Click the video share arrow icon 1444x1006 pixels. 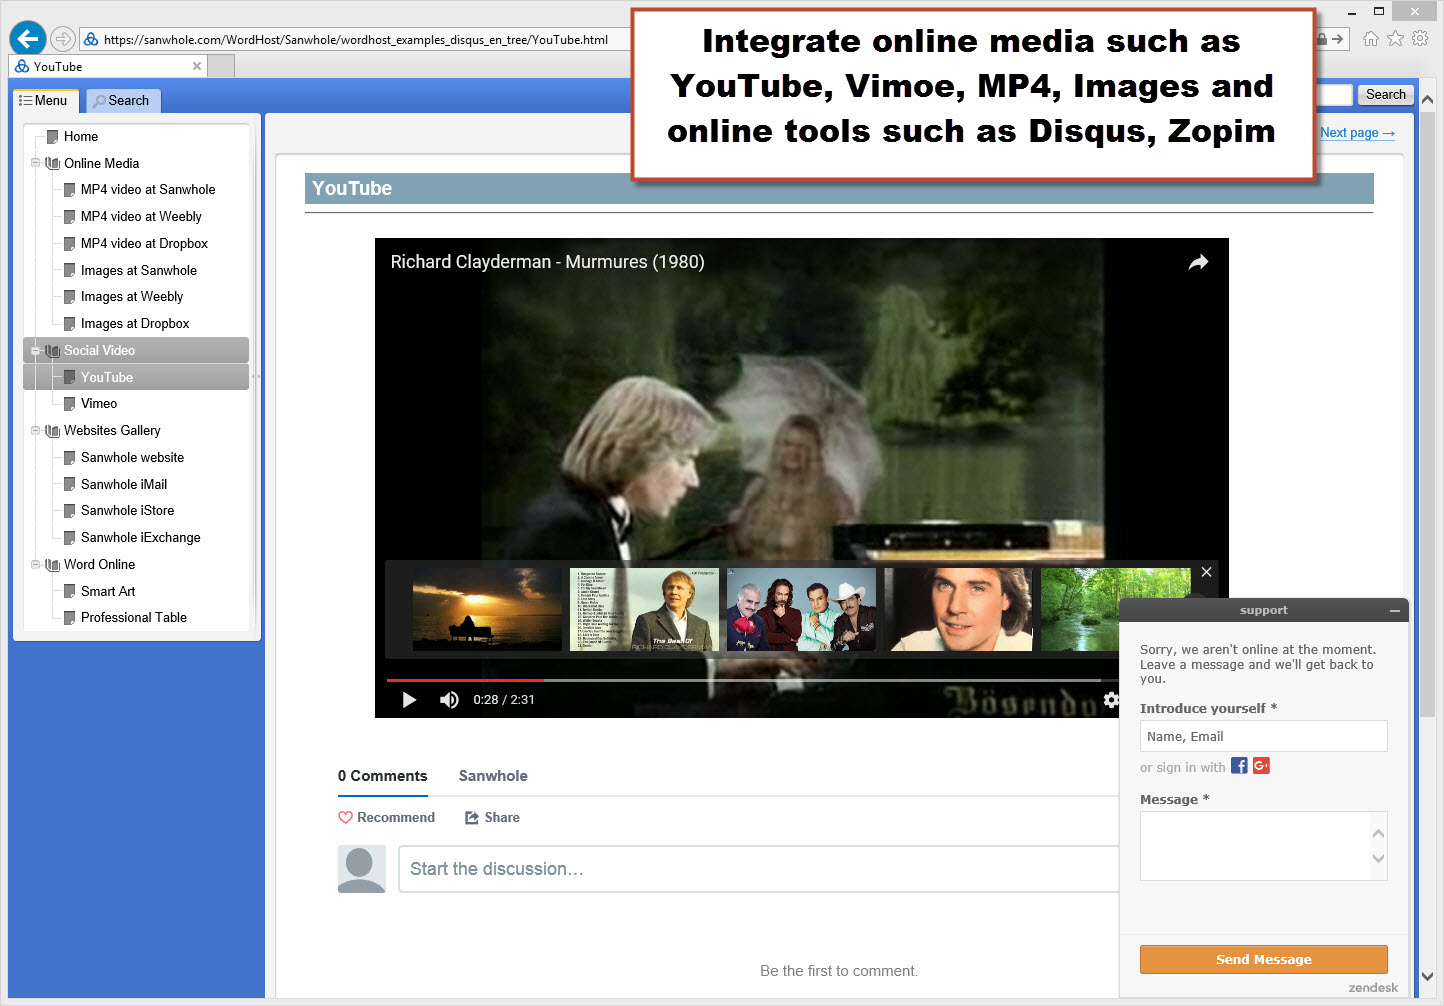[x=1198, y=262]
